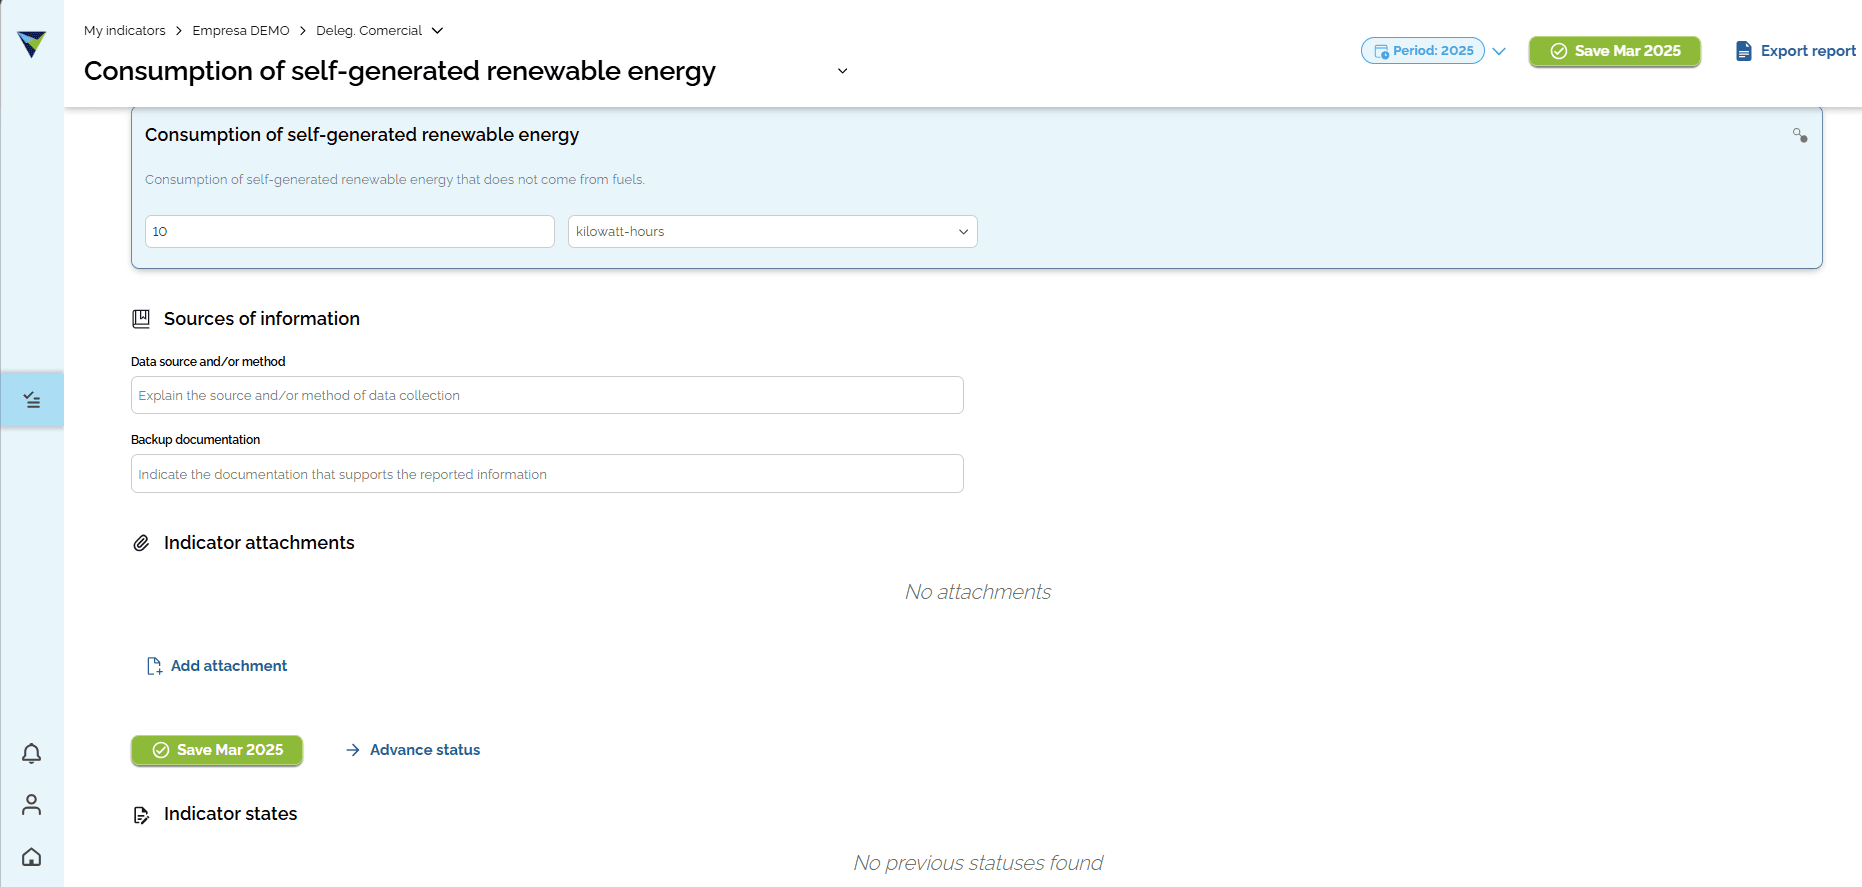Navigate to My indicators breadcrumb
Image resolution: width=1862 pixels, height=887 pixels.
(x=125, y=31)
